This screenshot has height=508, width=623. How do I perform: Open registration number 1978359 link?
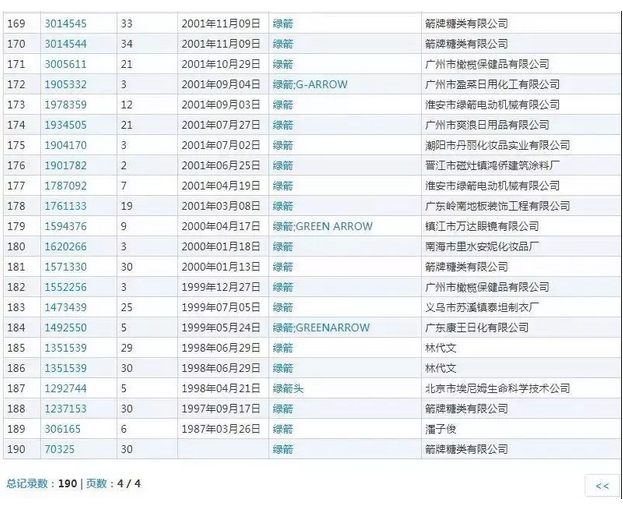point(66,104)
